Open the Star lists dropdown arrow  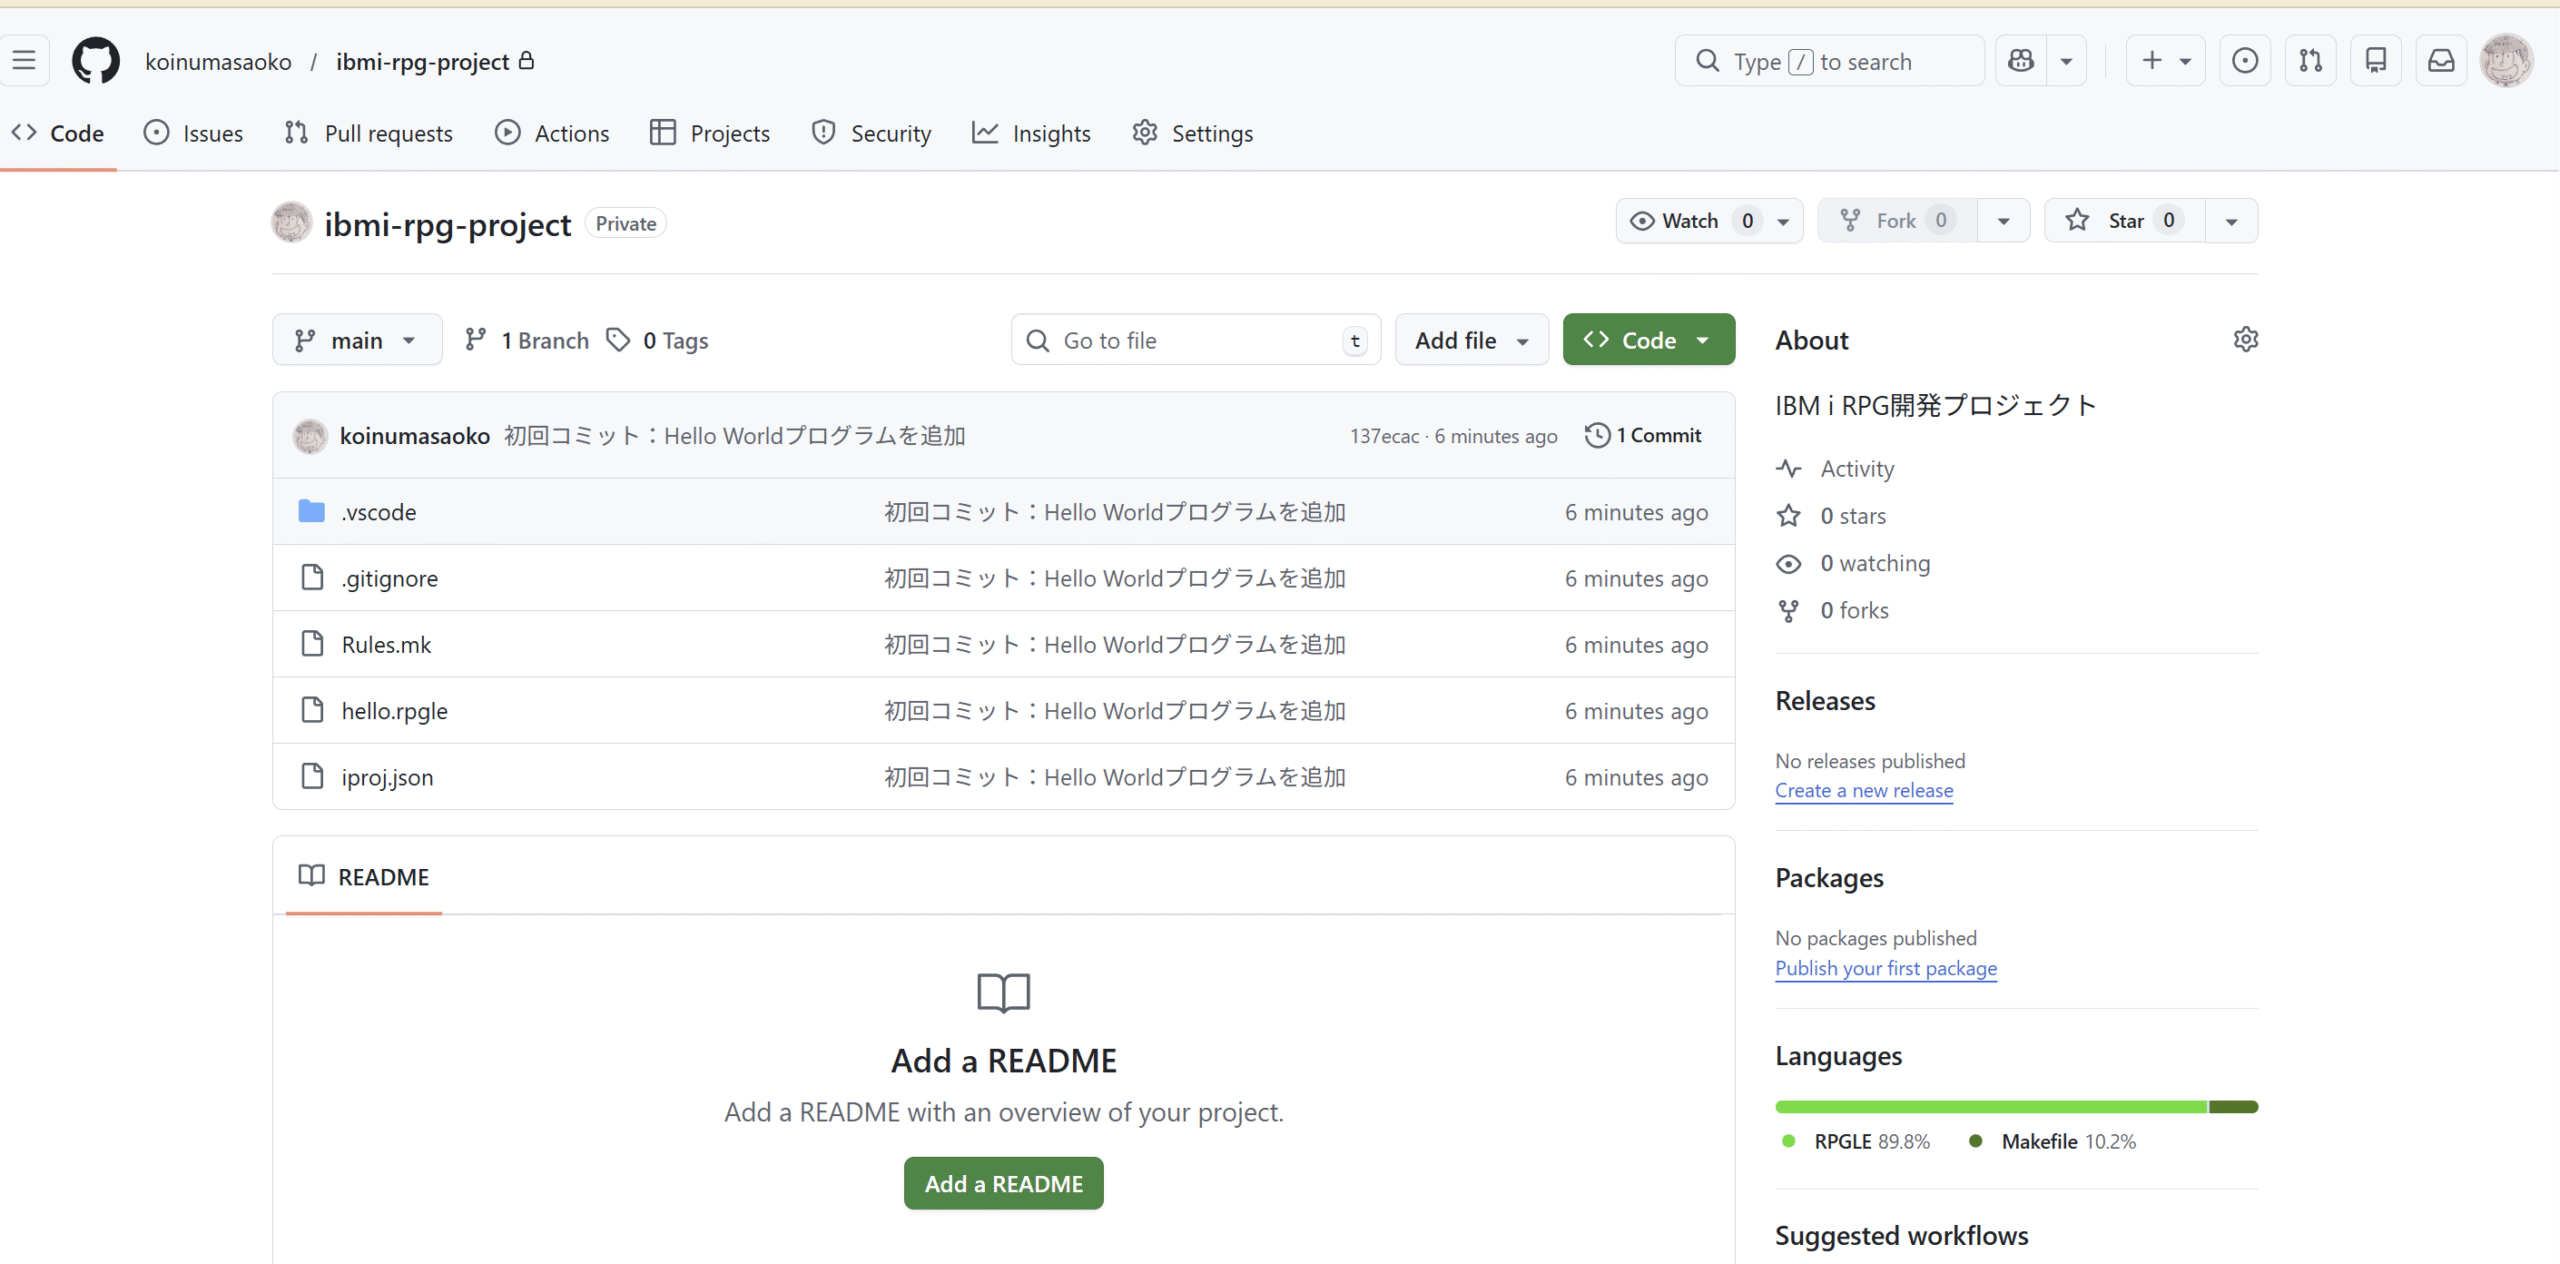[2231, 221]
